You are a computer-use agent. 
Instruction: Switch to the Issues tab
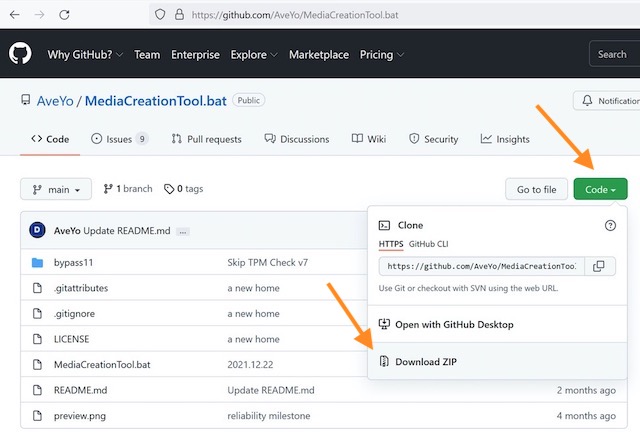119,139
